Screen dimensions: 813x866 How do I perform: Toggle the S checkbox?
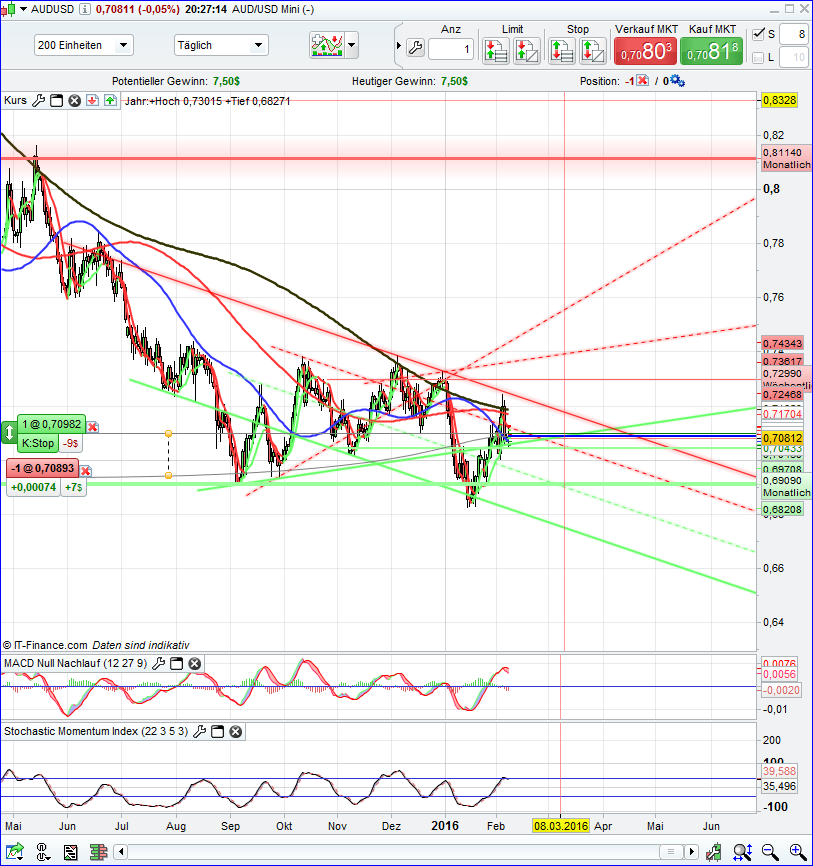point(758,34)
